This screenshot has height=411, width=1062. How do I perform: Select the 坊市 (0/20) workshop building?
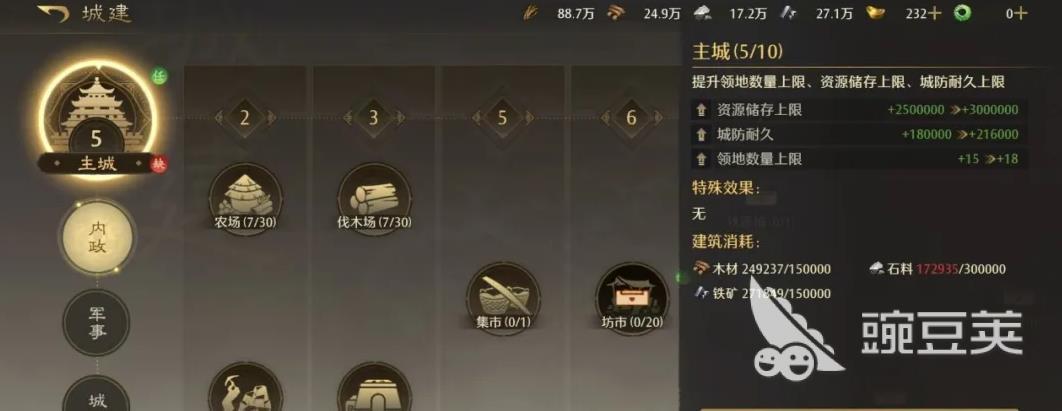pyautogui.click(x=632, y=298)
